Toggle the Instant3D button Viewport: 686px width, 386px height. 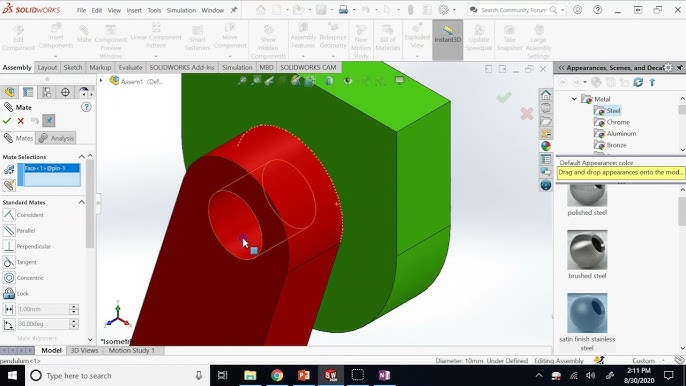pos(448,39)
